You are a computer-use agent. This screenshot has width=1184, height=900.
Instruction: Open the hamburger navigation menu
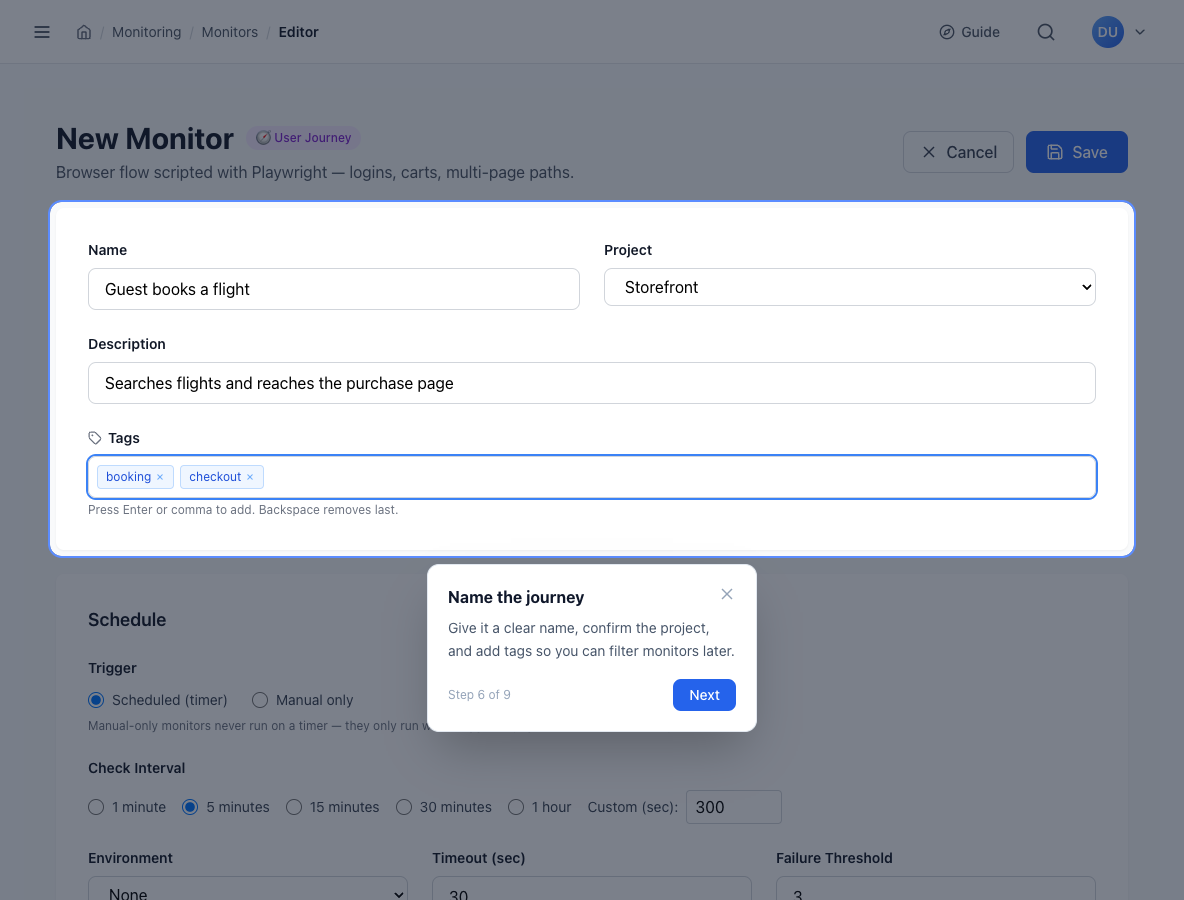tap(42, 32)
